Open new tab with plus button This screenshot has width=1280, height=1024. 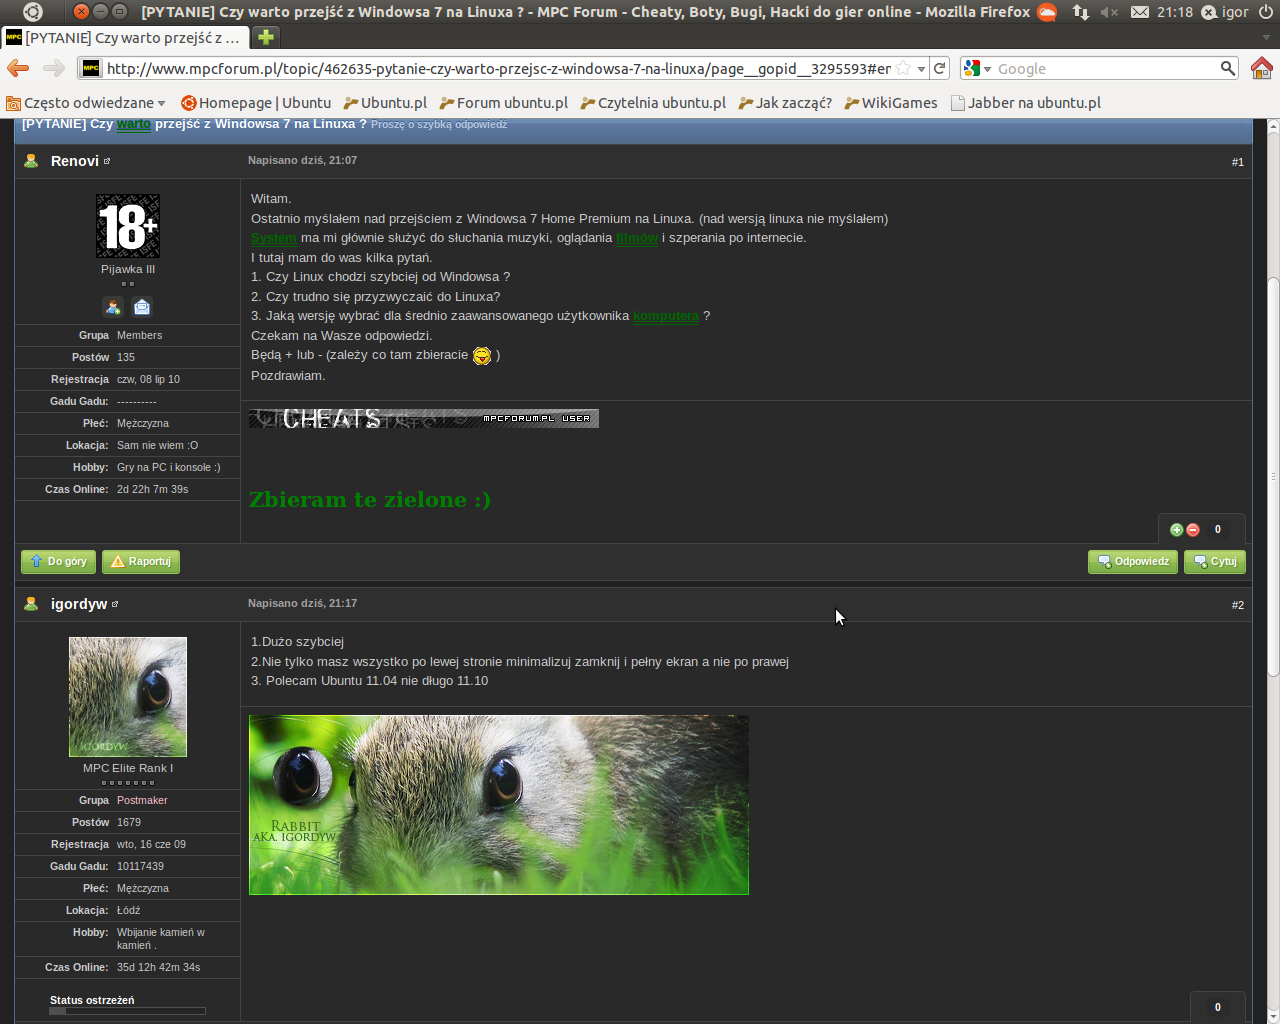coord(265,37)
